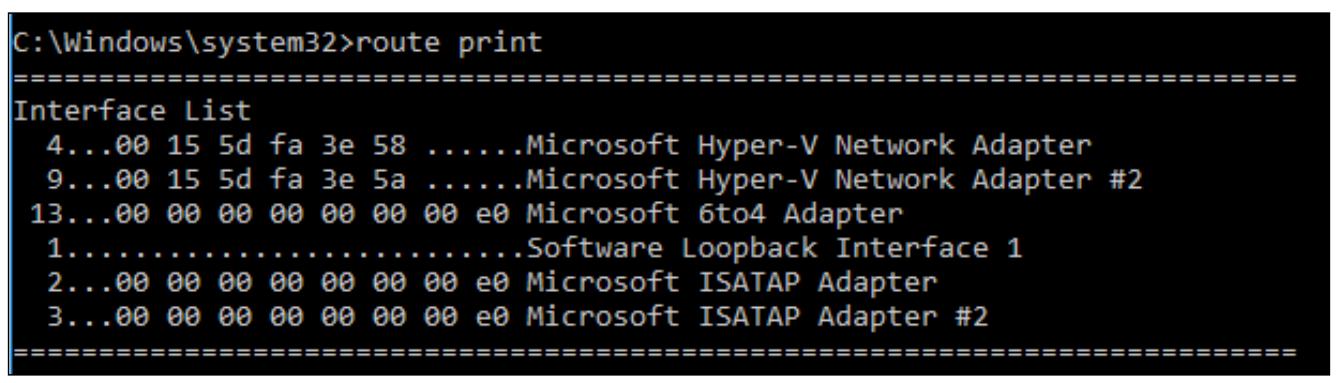This screenshot has width=1338, height=383.
Task: Click the dotted filler before Software Loopback
Action: (292, 247)
